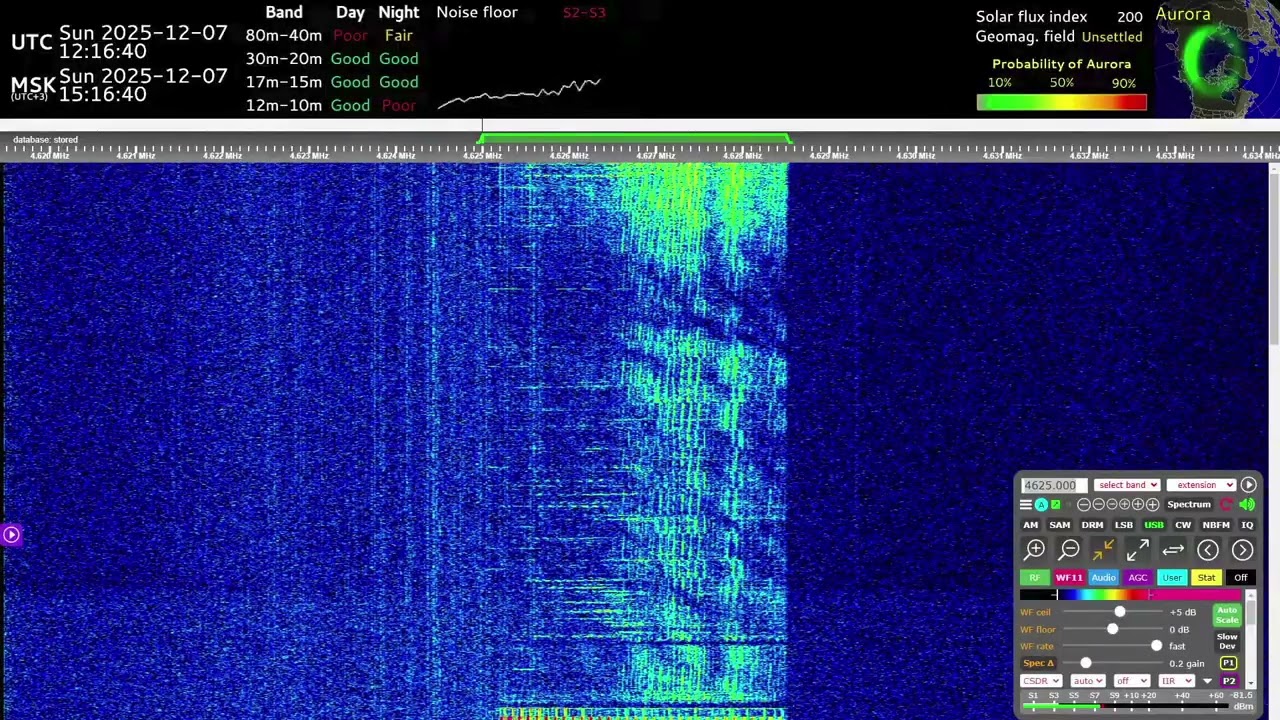Click the control panel scroll-up arrow
The height and width of the screenshot is (720, 1280).
click(1251, 596)
